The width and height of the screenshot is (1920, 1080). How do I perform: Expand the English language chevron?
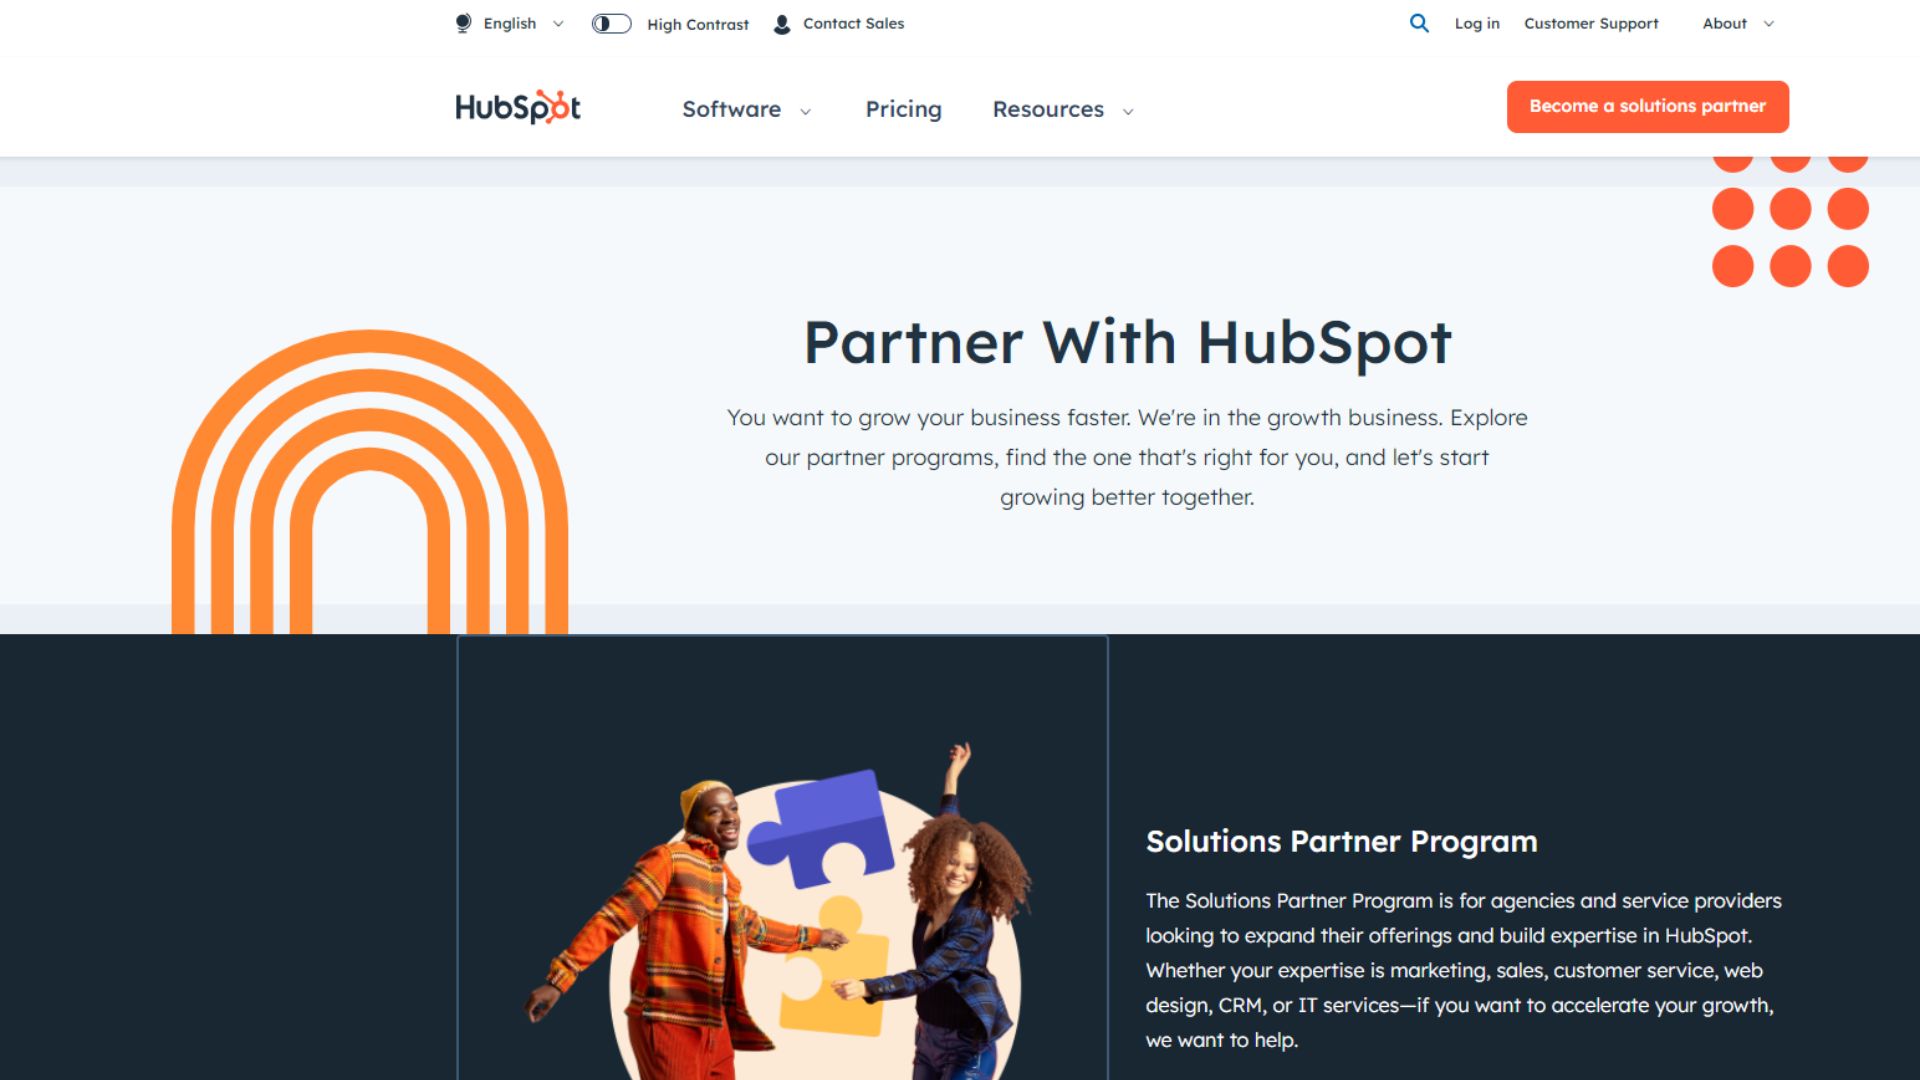[x=558, y=24]
